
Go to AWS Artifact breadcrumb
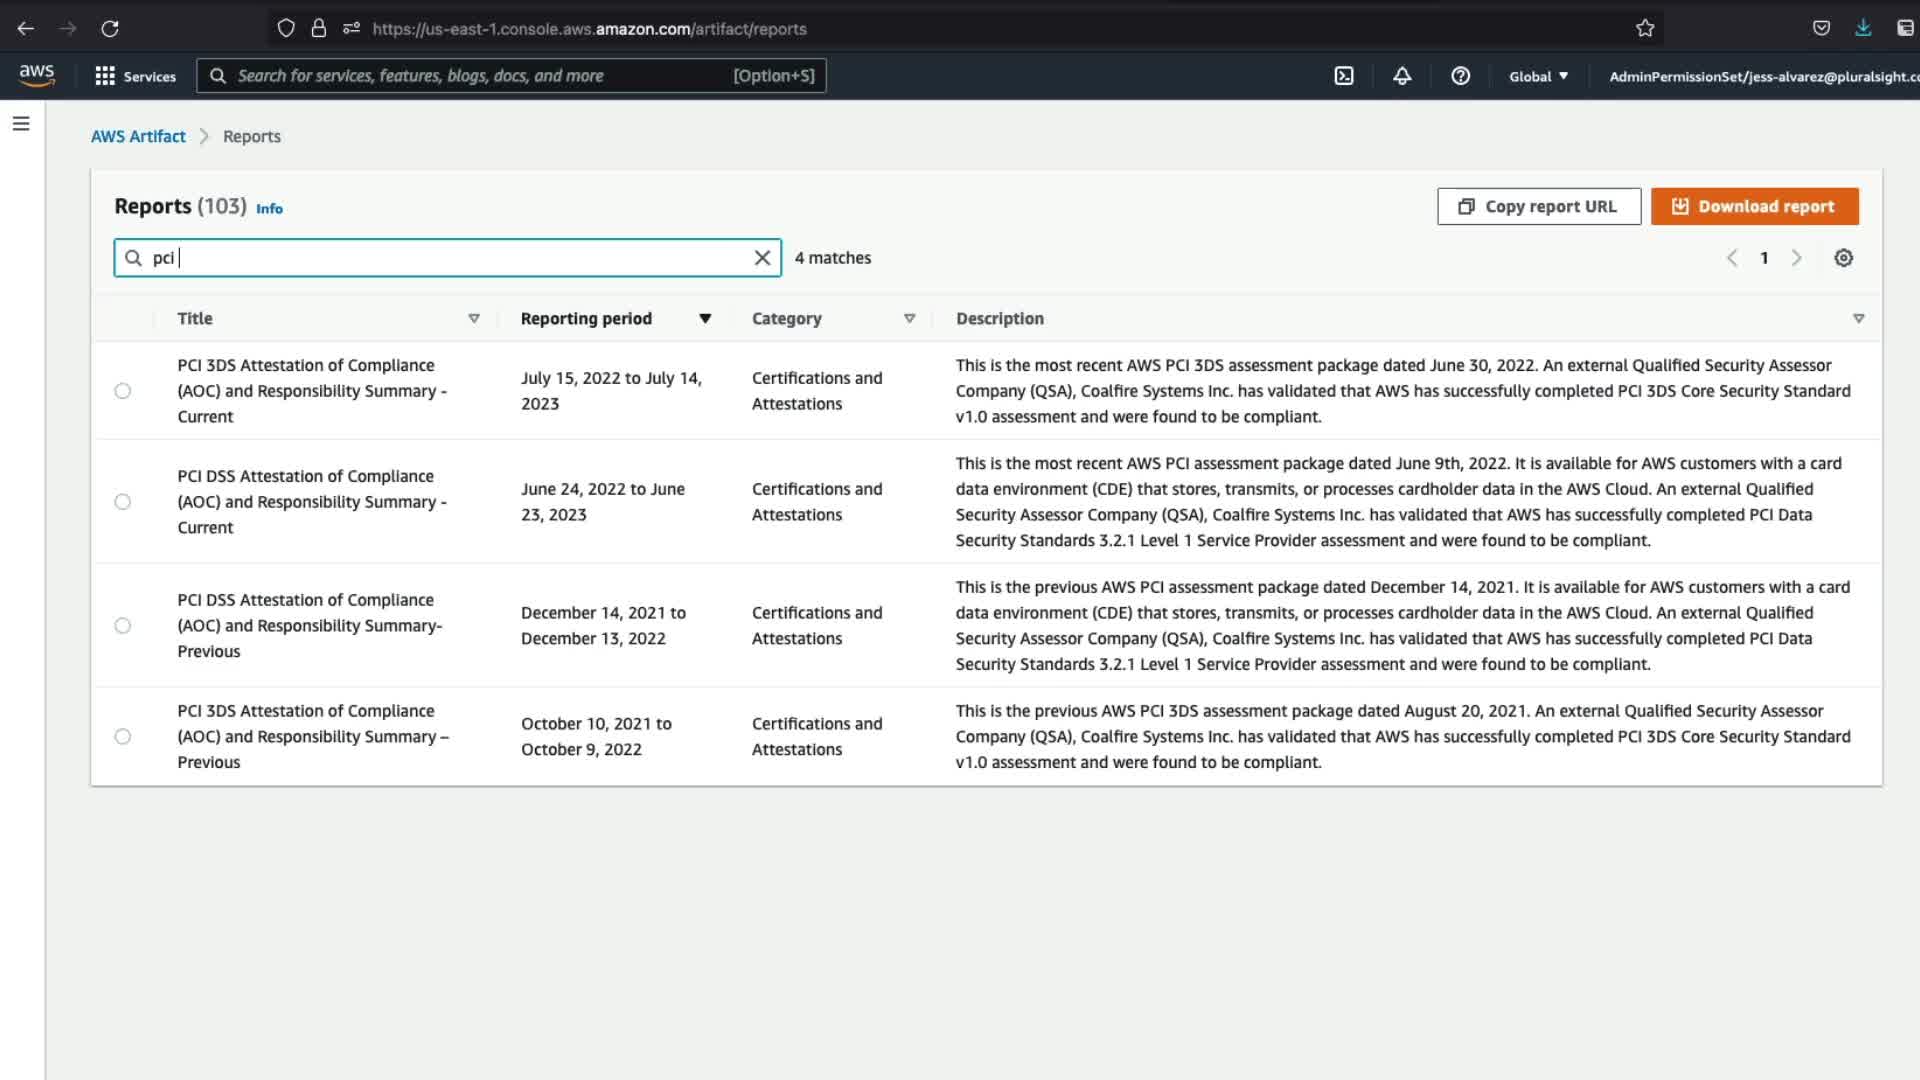(x=138, y=136)
